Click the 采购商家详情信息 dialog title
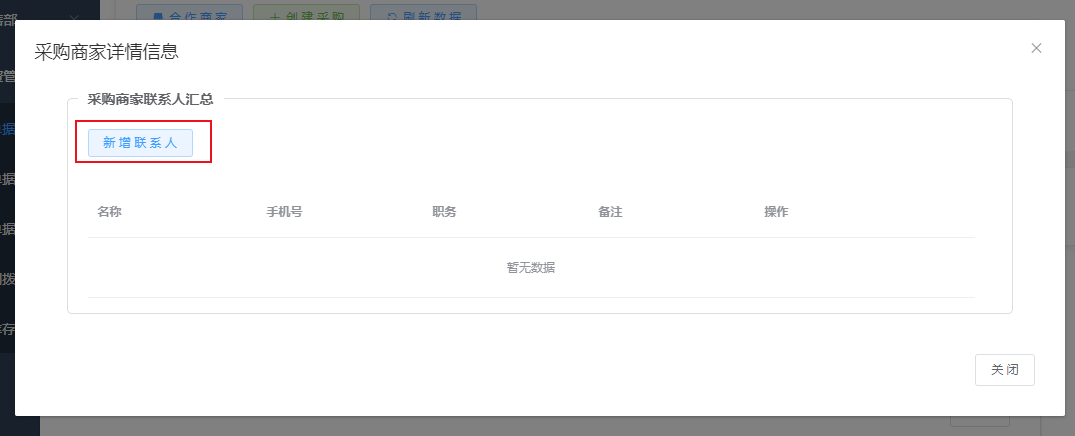The width and height of the screenshot is (1075, 436). point(107,51)
